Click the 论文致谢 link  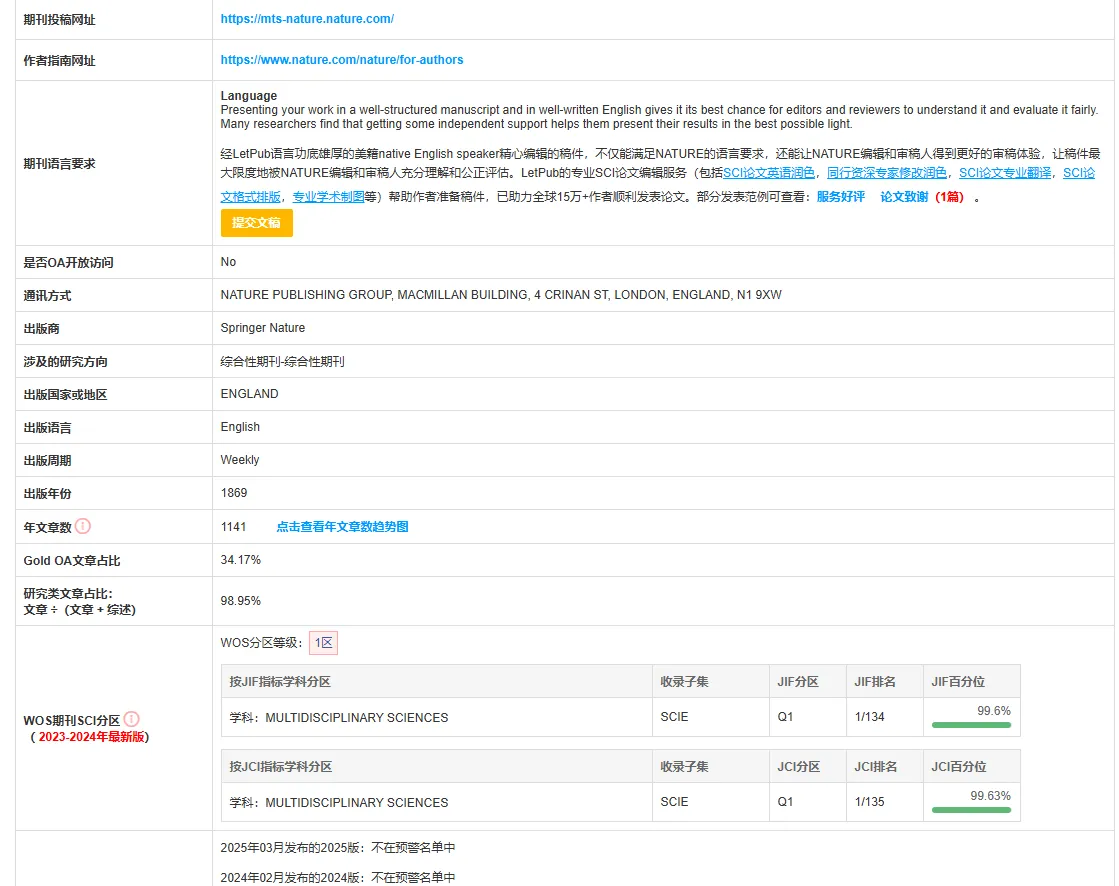coord(904,197)
